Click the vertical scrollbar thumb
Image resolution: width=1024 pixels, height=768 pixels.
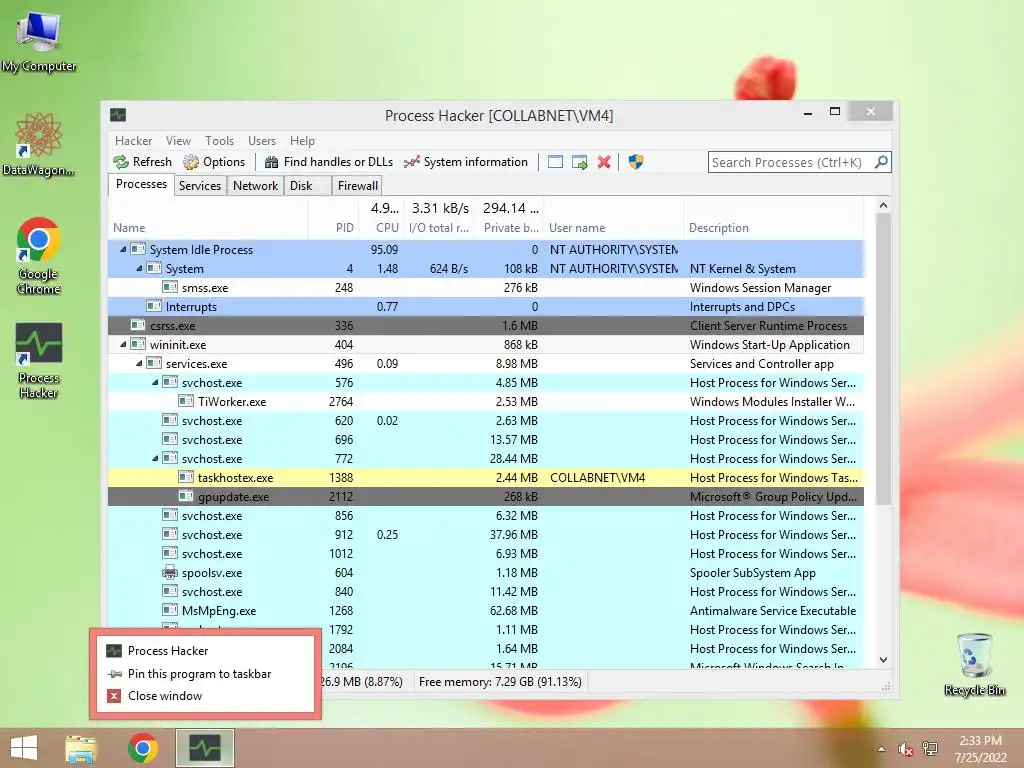tap(883, 359)
